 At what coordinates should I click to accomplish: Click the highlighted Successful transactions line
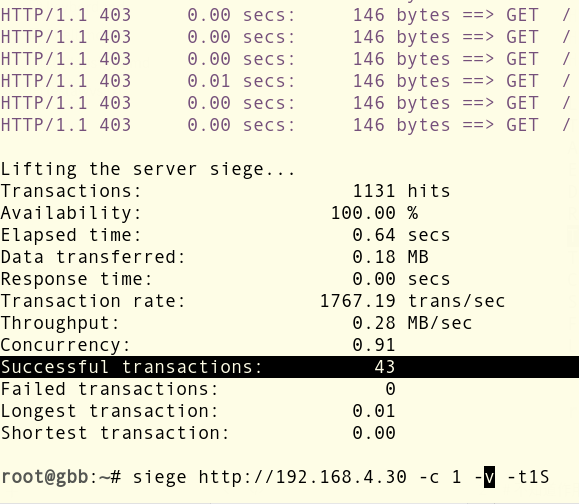pos(290,367)
